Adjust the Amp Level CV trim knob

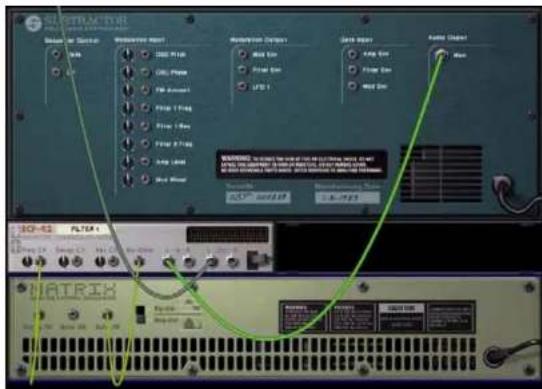[x=128, y=161]
